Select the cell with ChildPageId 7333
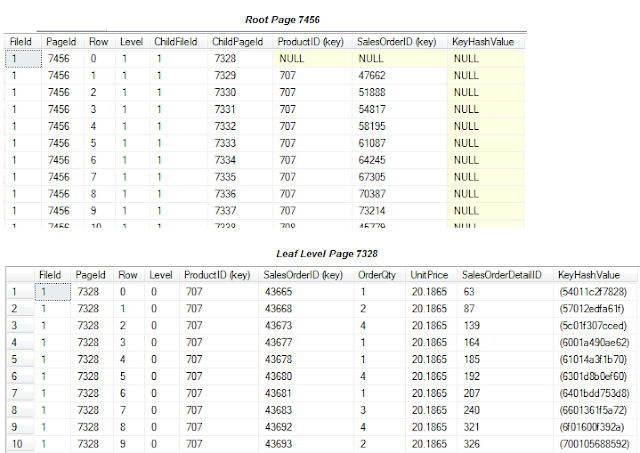The image size is (640, 453). (x=225, y=144)
